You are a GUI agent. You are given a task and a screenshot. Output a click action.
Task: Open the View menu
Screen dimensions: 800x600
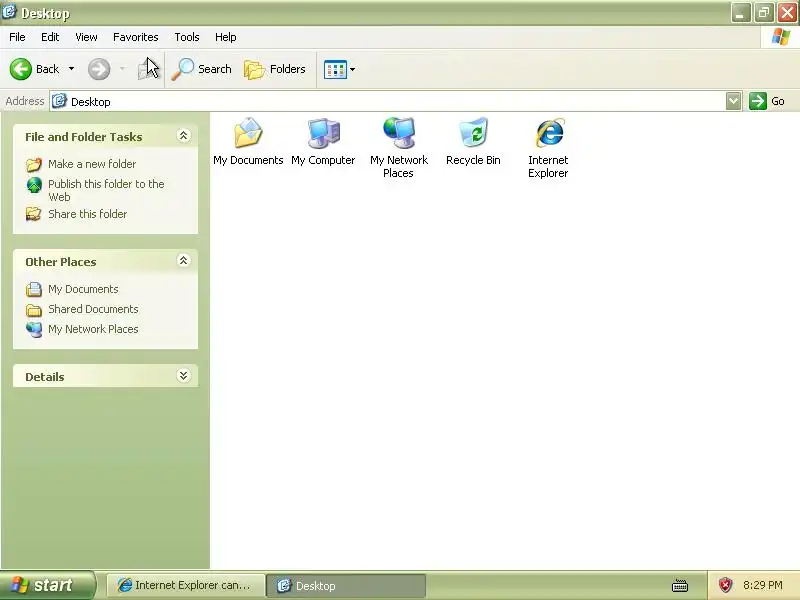(x=86, y=37)
